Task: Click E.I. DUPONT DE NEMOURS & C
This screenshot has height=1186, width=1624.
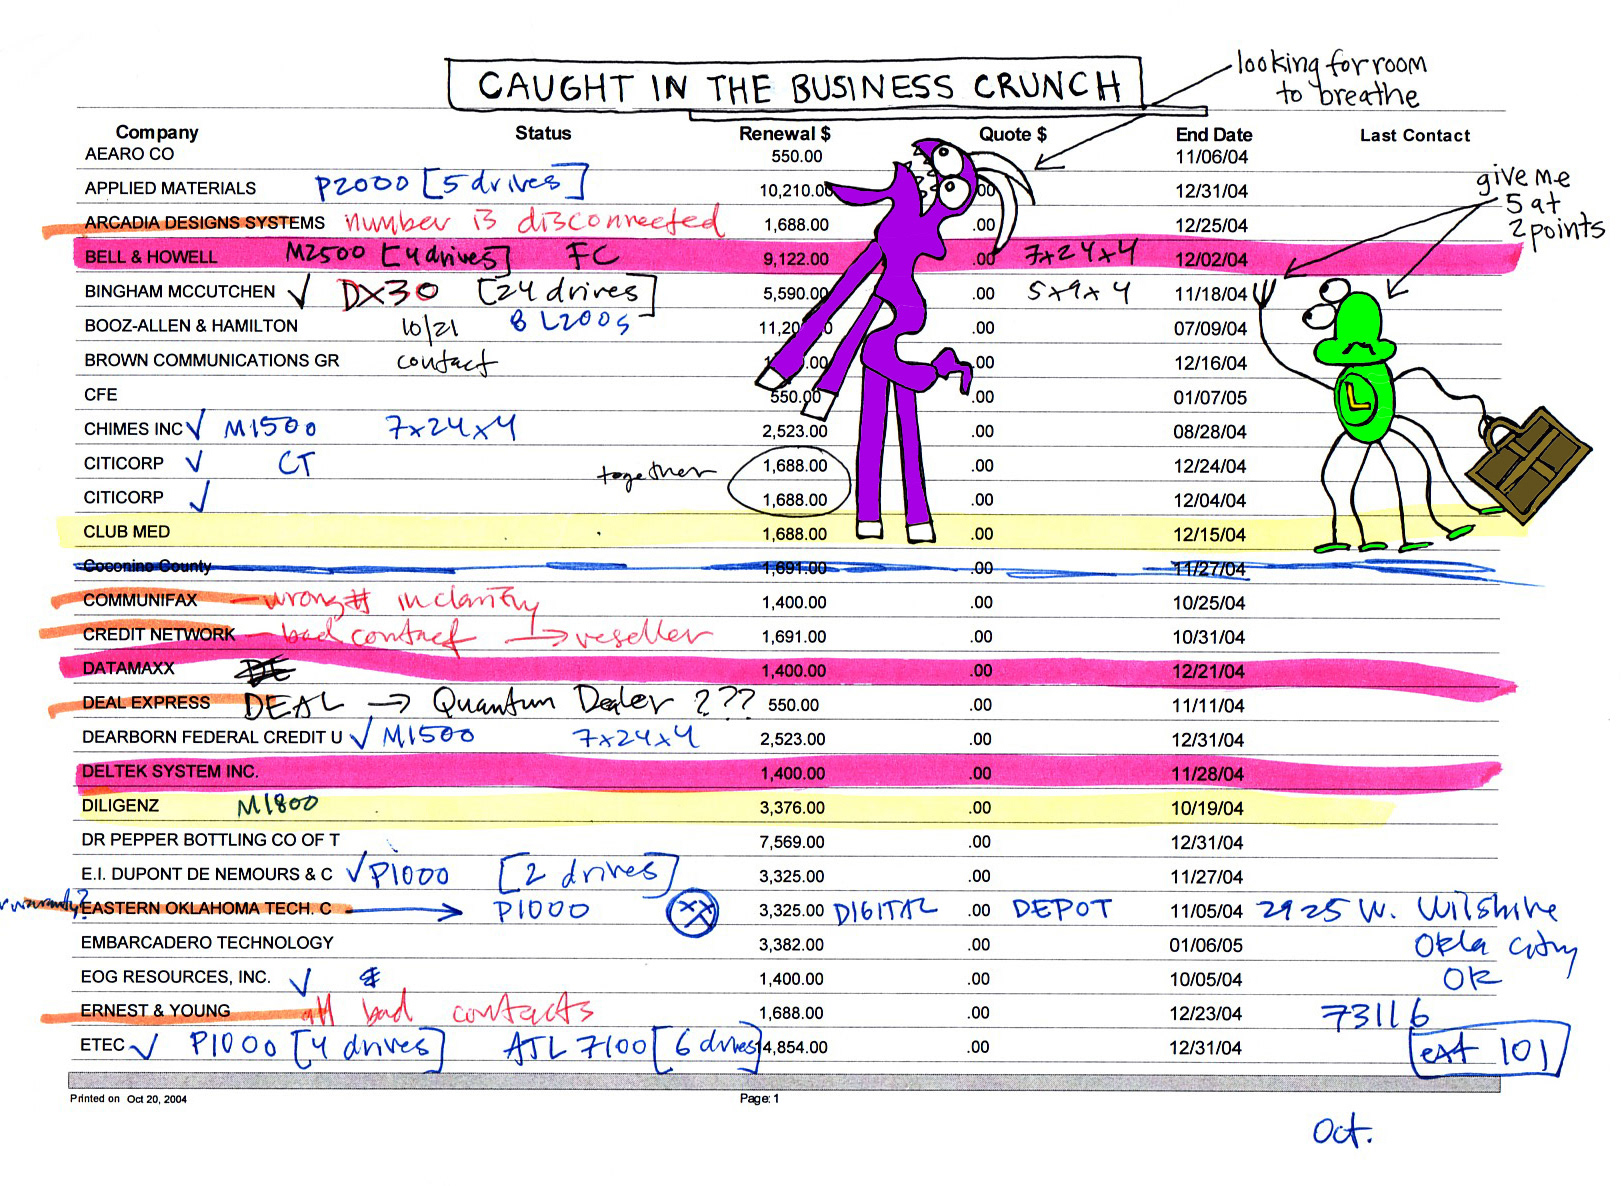Action: (x=207, y=874)
